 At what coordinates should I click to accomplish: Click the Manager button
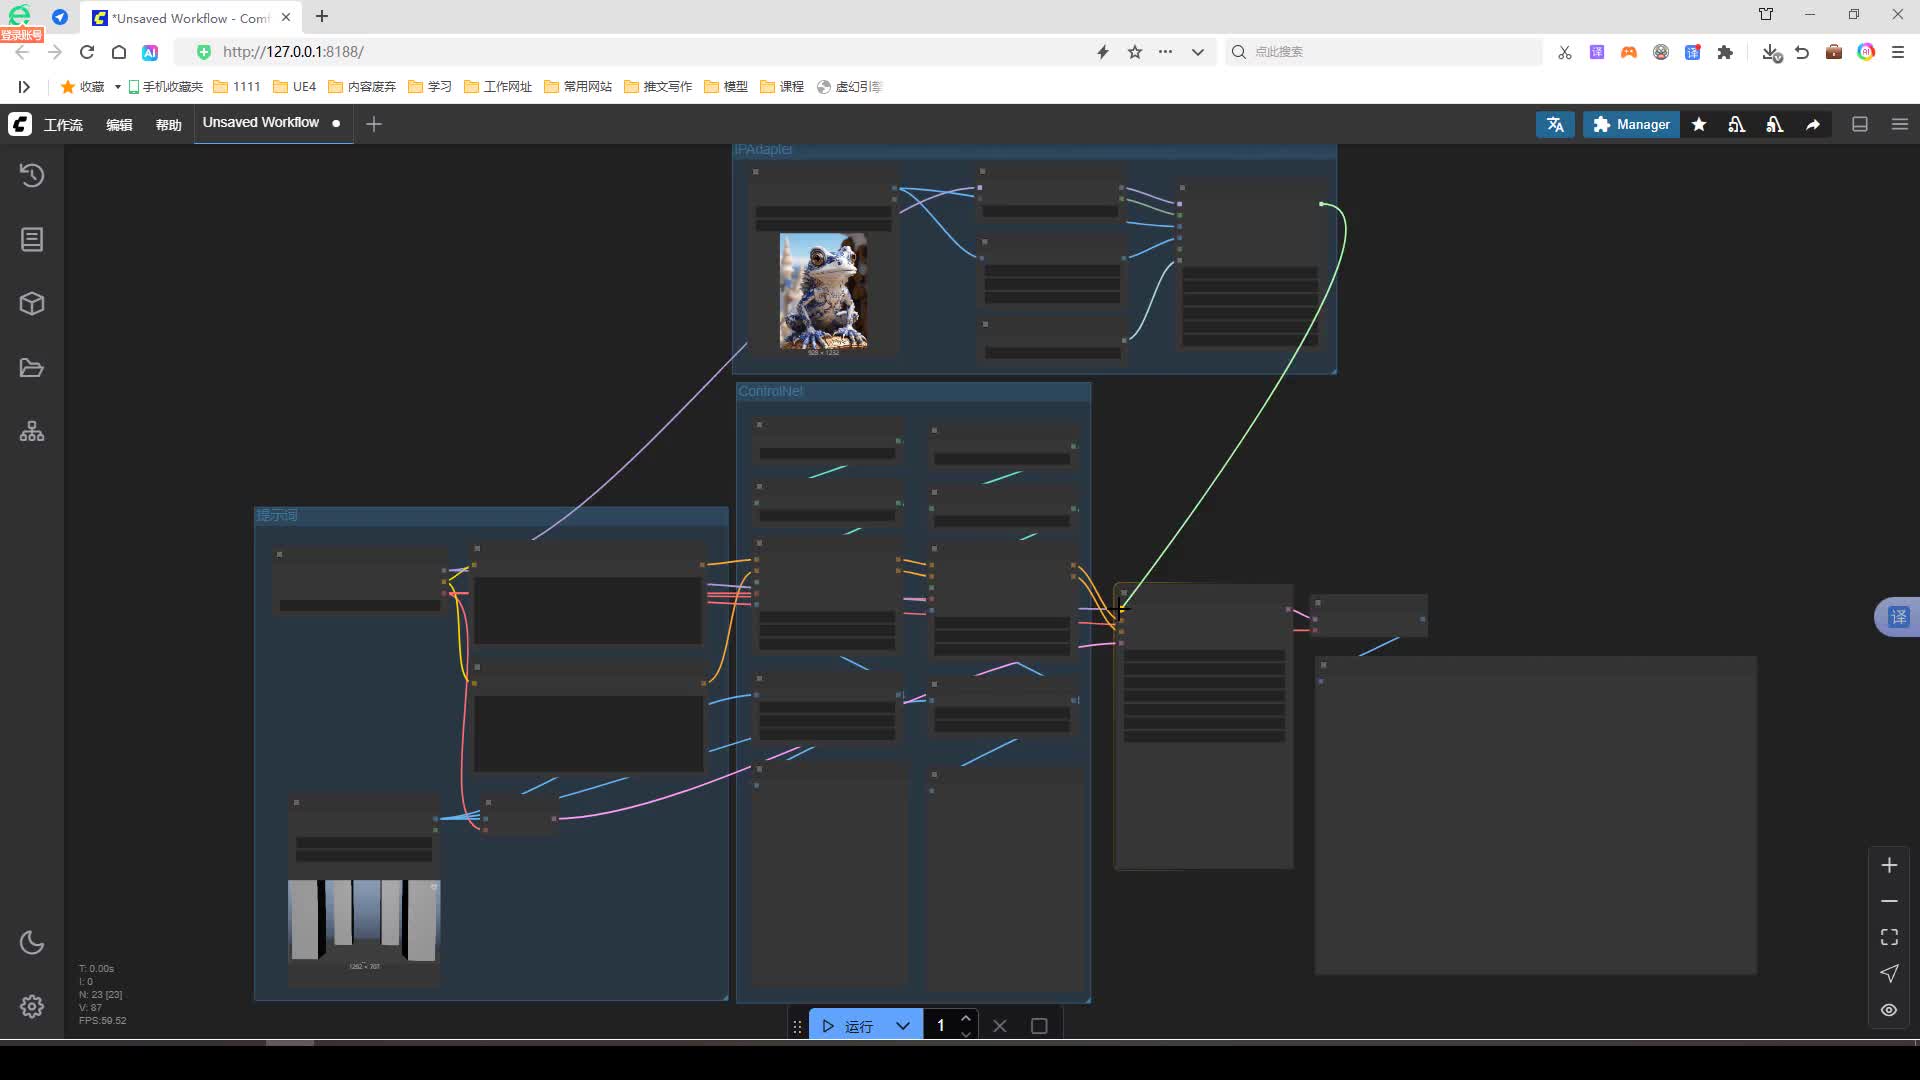pyautogui.click(x=1631, y=124)
